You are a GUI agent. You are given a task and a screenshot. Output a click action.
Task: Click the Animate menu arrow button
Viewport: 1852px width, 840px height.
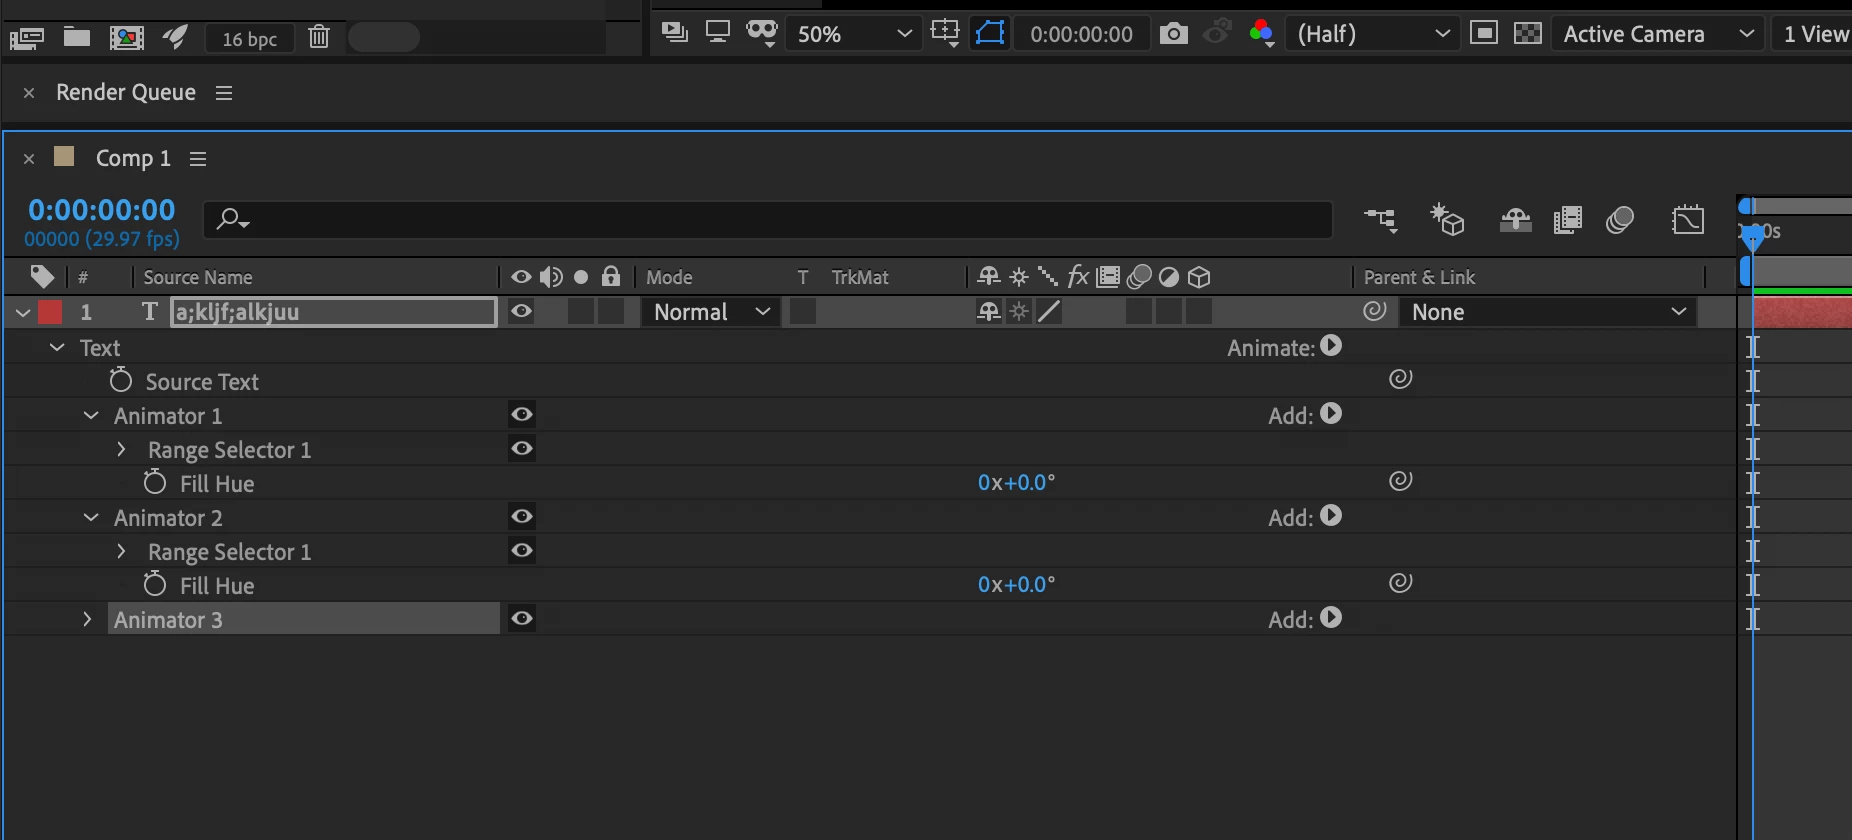point(1331,346)
